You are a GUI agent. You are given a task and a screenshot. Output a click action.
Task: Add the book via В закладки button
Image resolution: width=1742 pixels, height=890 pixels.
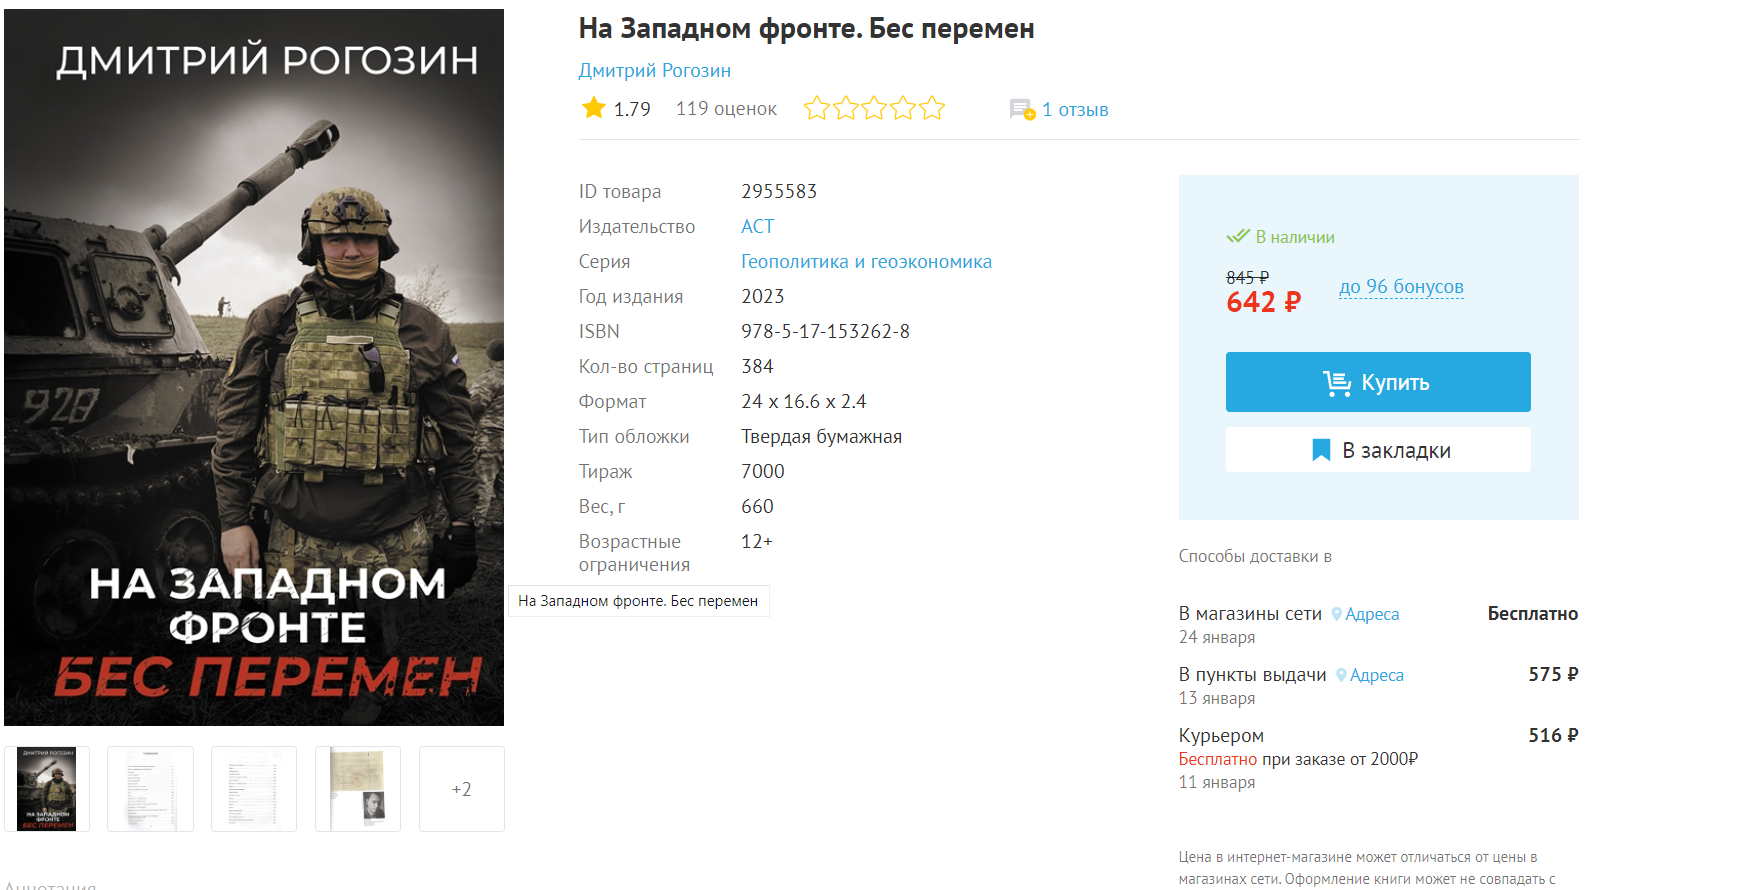pos(1378,450)
